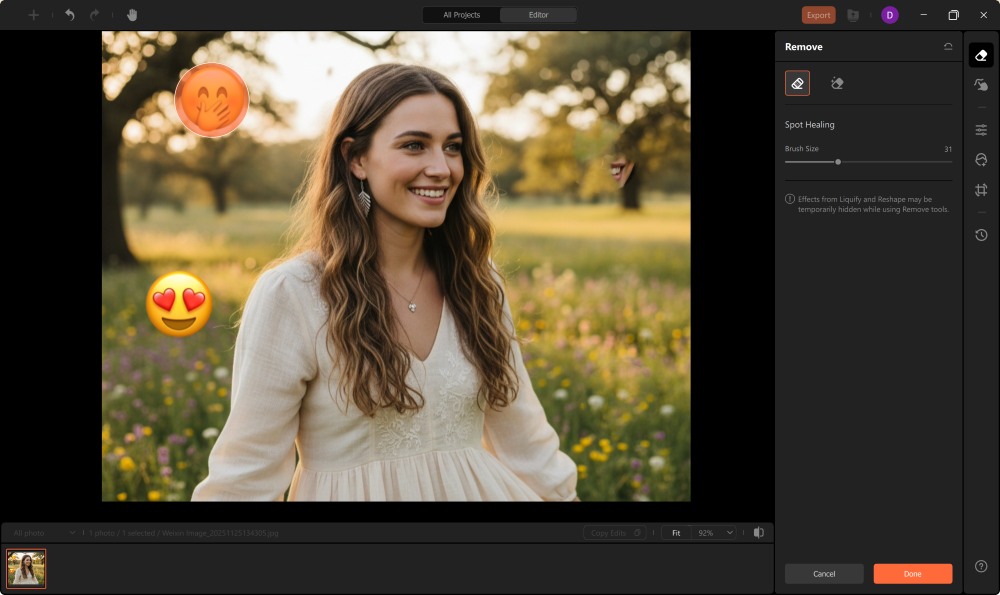Switch to the smart AI removal brush
The image size is (1000, 595).
click(x=837, y=83)
